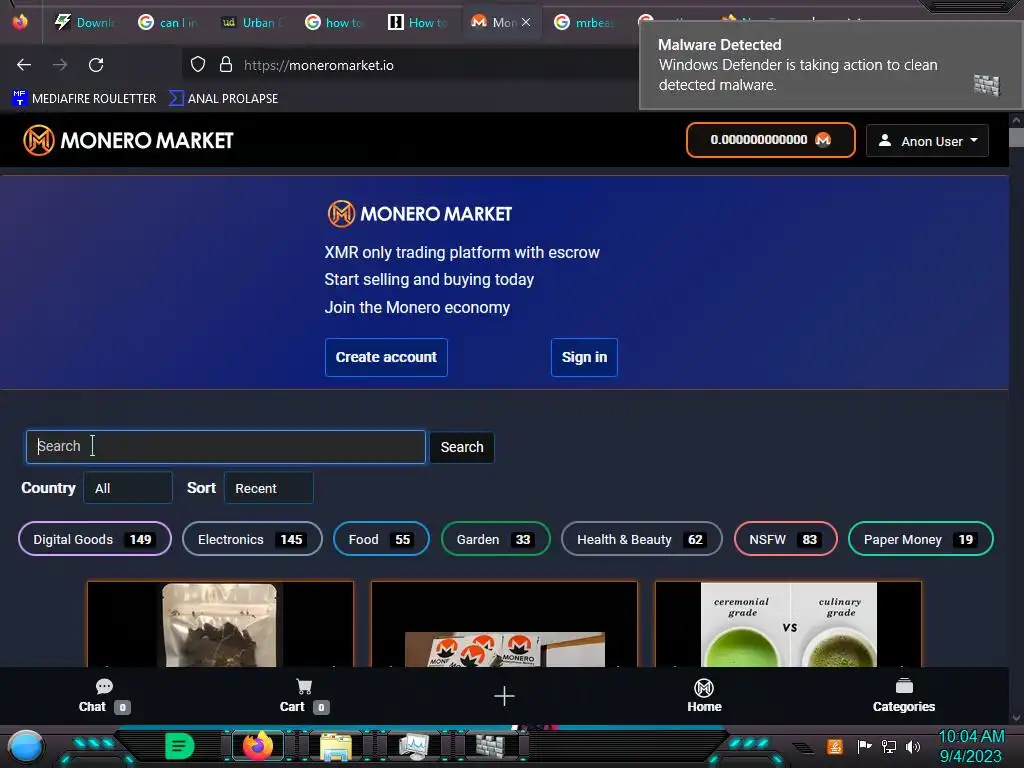This screenshot has height=768, width=1024.
Task: Open the Sort Recent dropdown
Action: 268,488
